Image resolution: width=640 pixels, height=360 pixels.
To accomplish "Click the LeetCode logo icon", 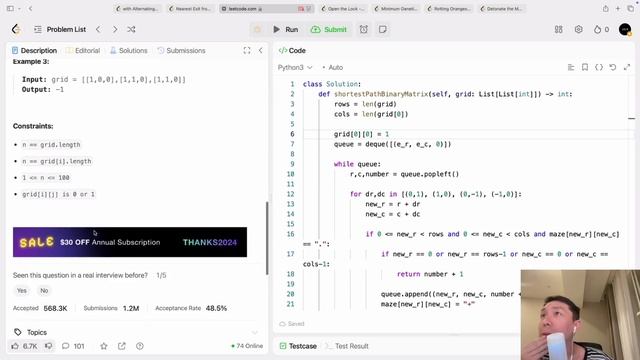I will pos(16,29).
